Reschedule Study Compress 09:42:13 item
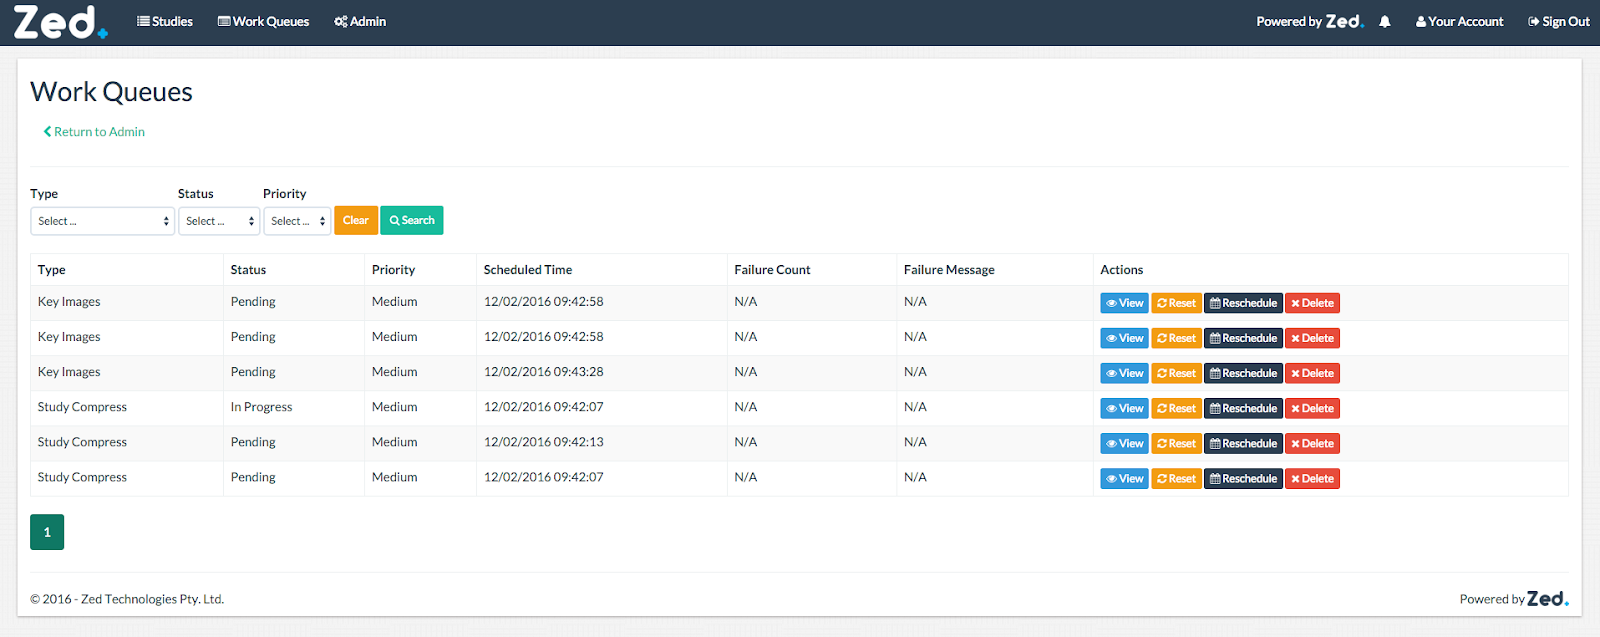The width and height of the screenshot is (1600, 637). coord(1243,443)
